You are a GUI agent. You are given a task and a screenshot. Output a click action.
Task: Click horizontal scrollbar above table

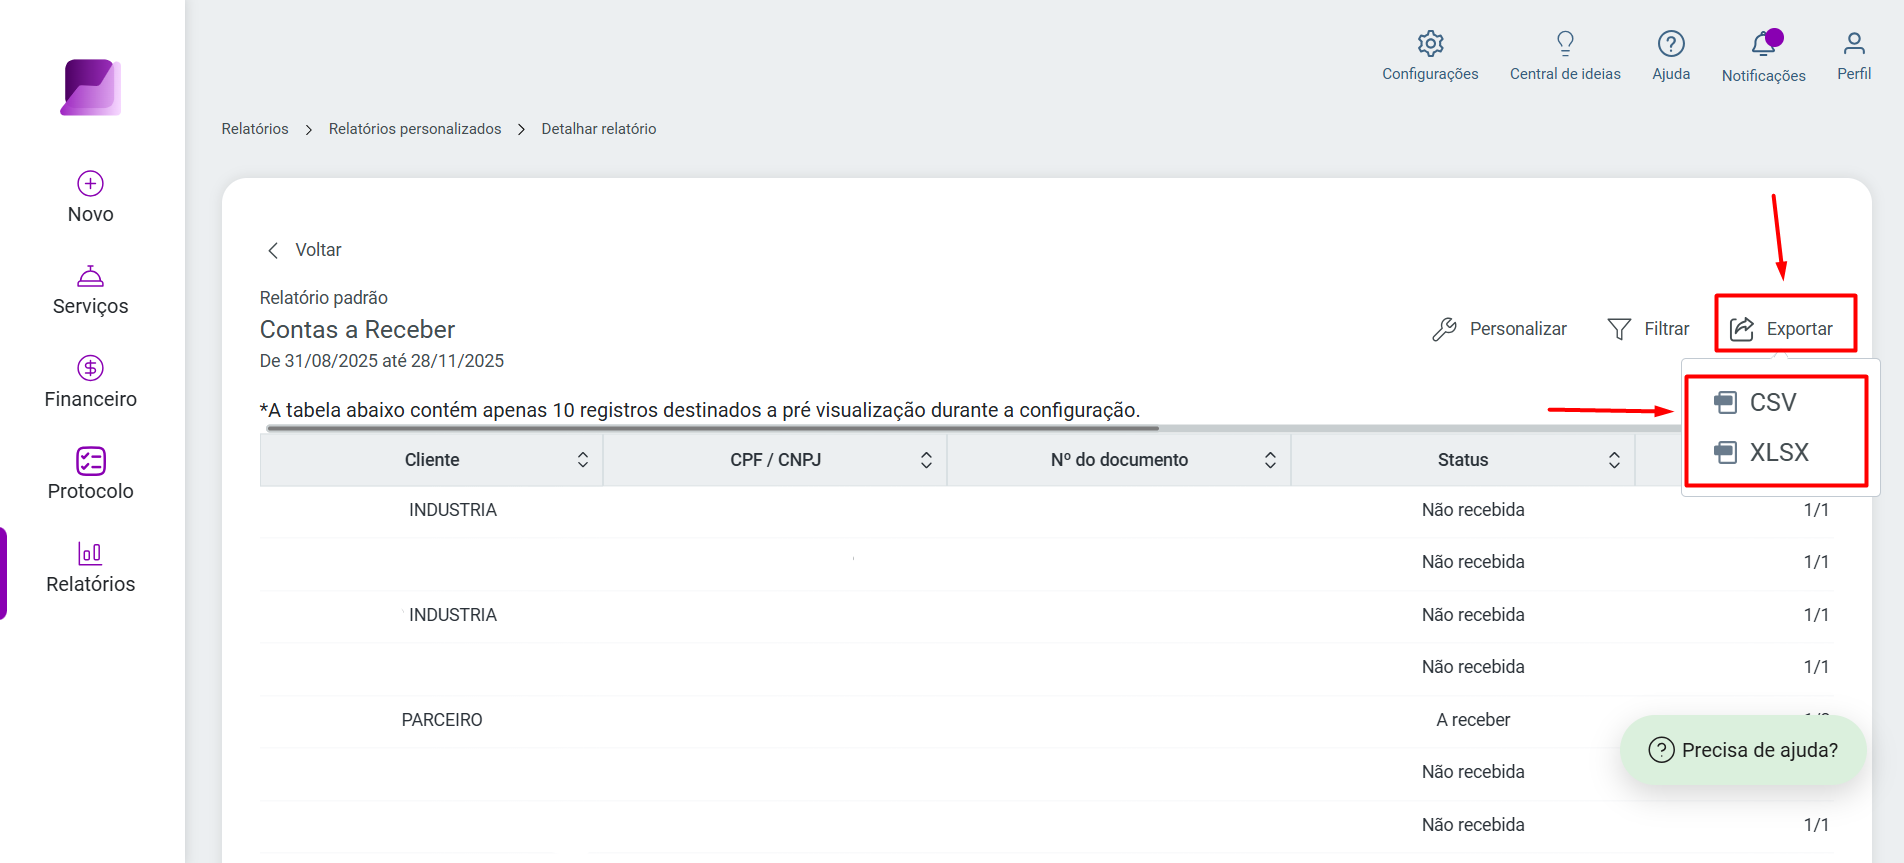click(x=712, y=428)
